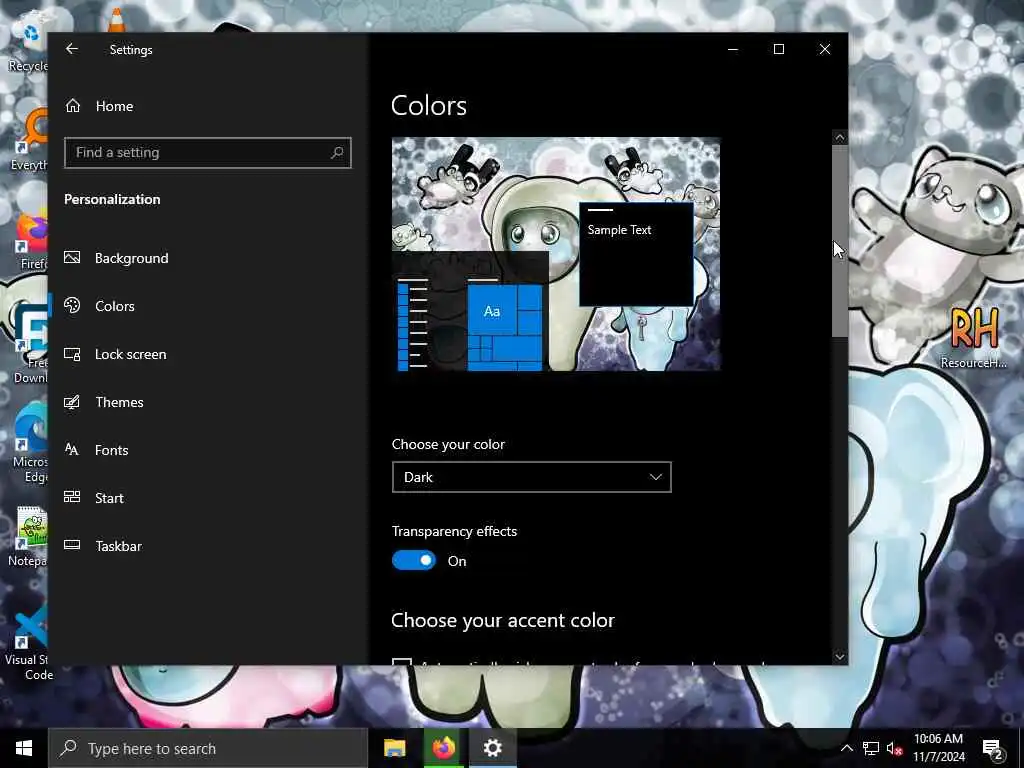Viewport: 1024px width, 768px height.
Task: Click the Start tiles icon in sidebar
Action: pyautogui.click(x=72, y=497)
